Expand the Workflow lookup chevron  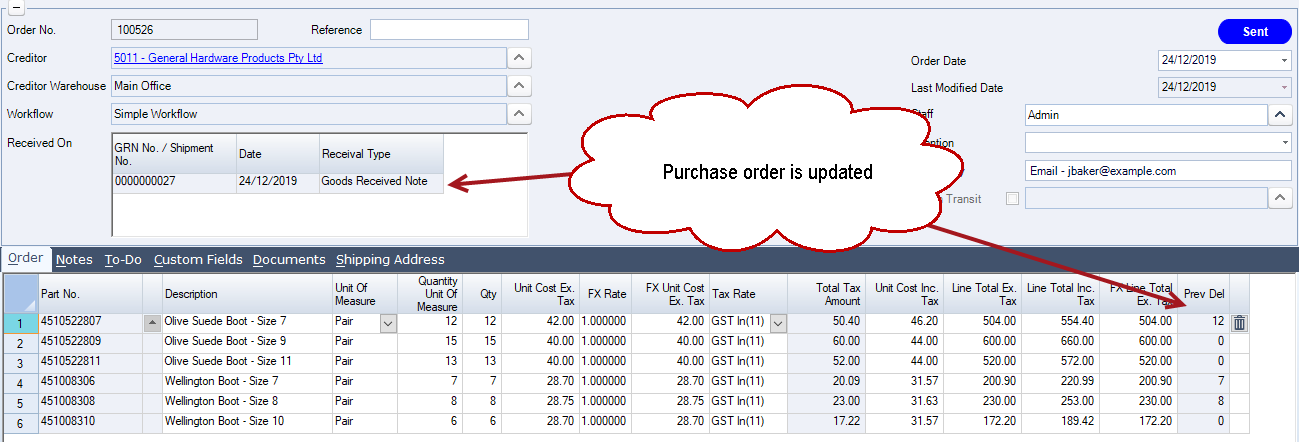click(x=517, y=114)
